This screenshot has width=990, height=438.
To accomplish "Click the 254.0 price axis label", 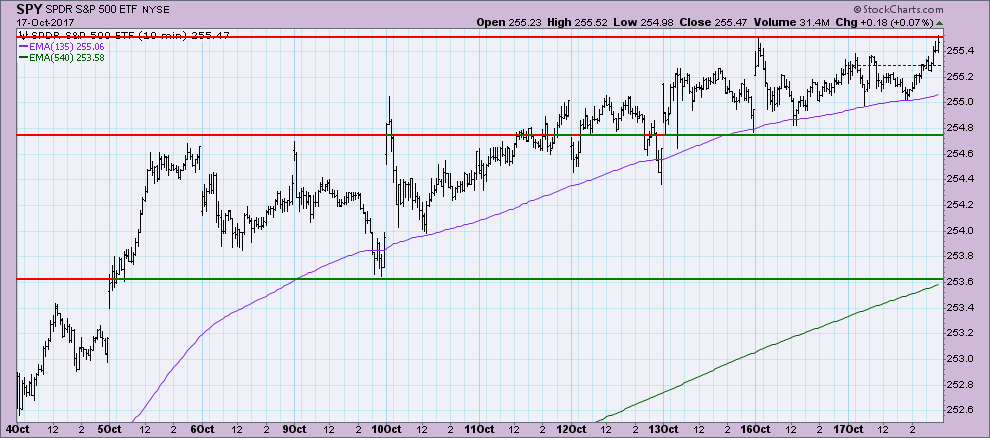I will 962,230.
